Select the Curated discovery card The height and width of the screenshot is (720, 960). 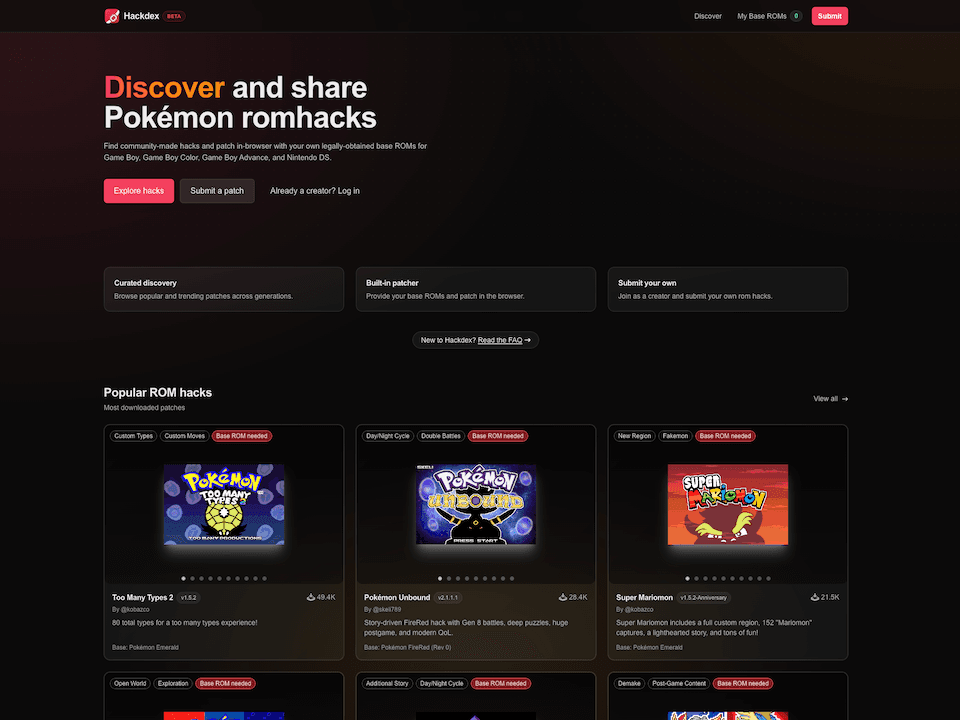[224, 289]
